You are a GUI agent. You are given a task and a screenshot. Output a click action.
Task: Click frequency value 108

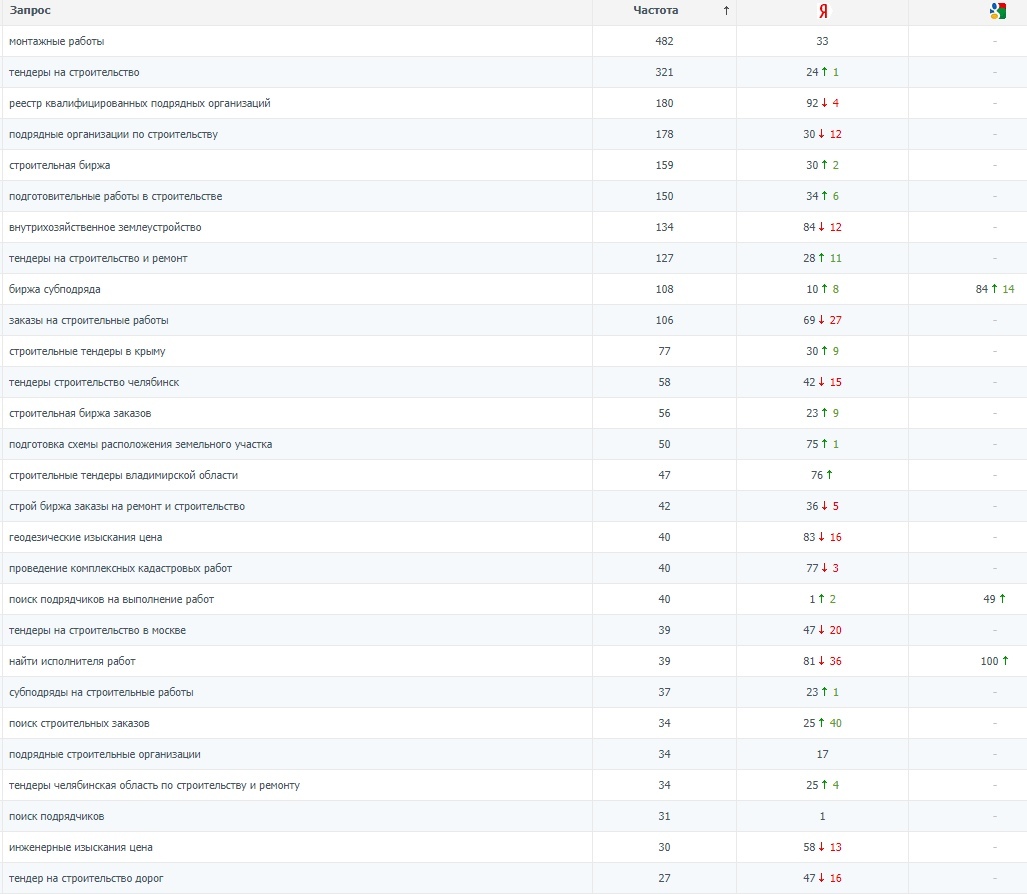(664, 289)
